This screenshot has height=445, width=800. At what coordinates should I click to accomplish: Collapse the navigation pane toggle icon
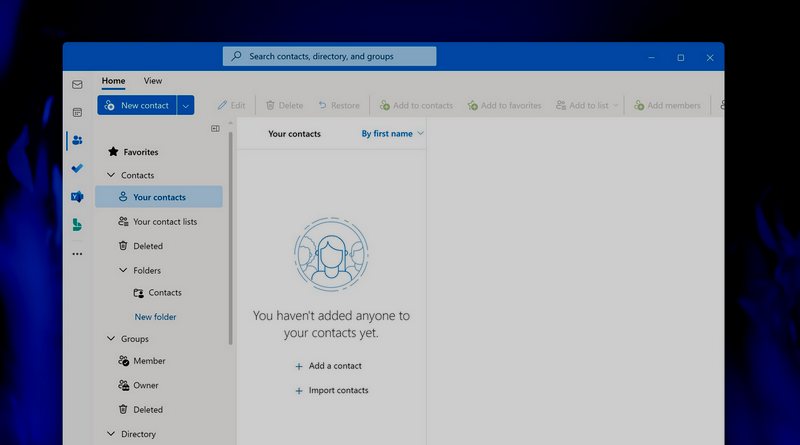(x=215, y=129)
